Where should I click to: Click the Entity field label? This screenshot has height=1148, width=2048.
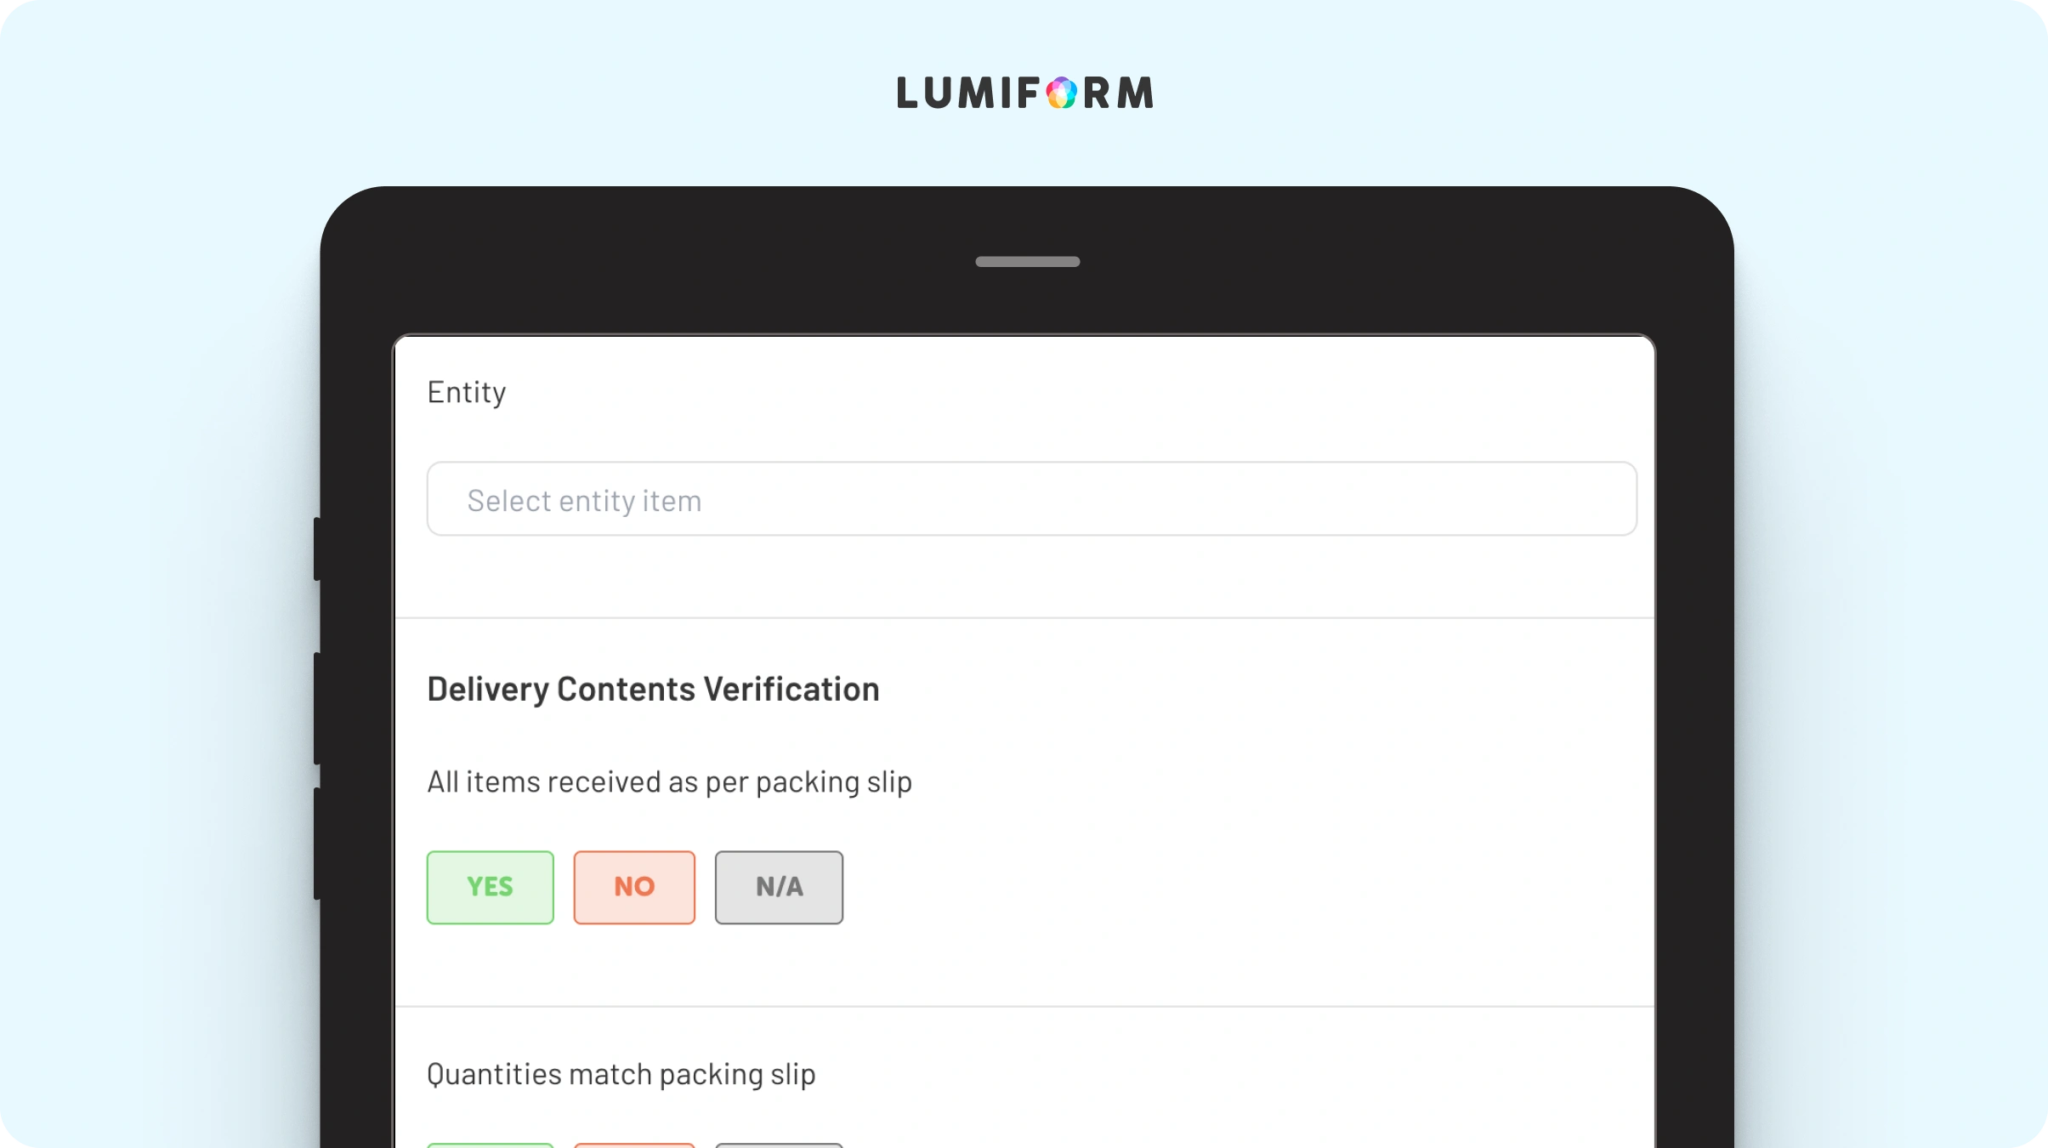466,392
